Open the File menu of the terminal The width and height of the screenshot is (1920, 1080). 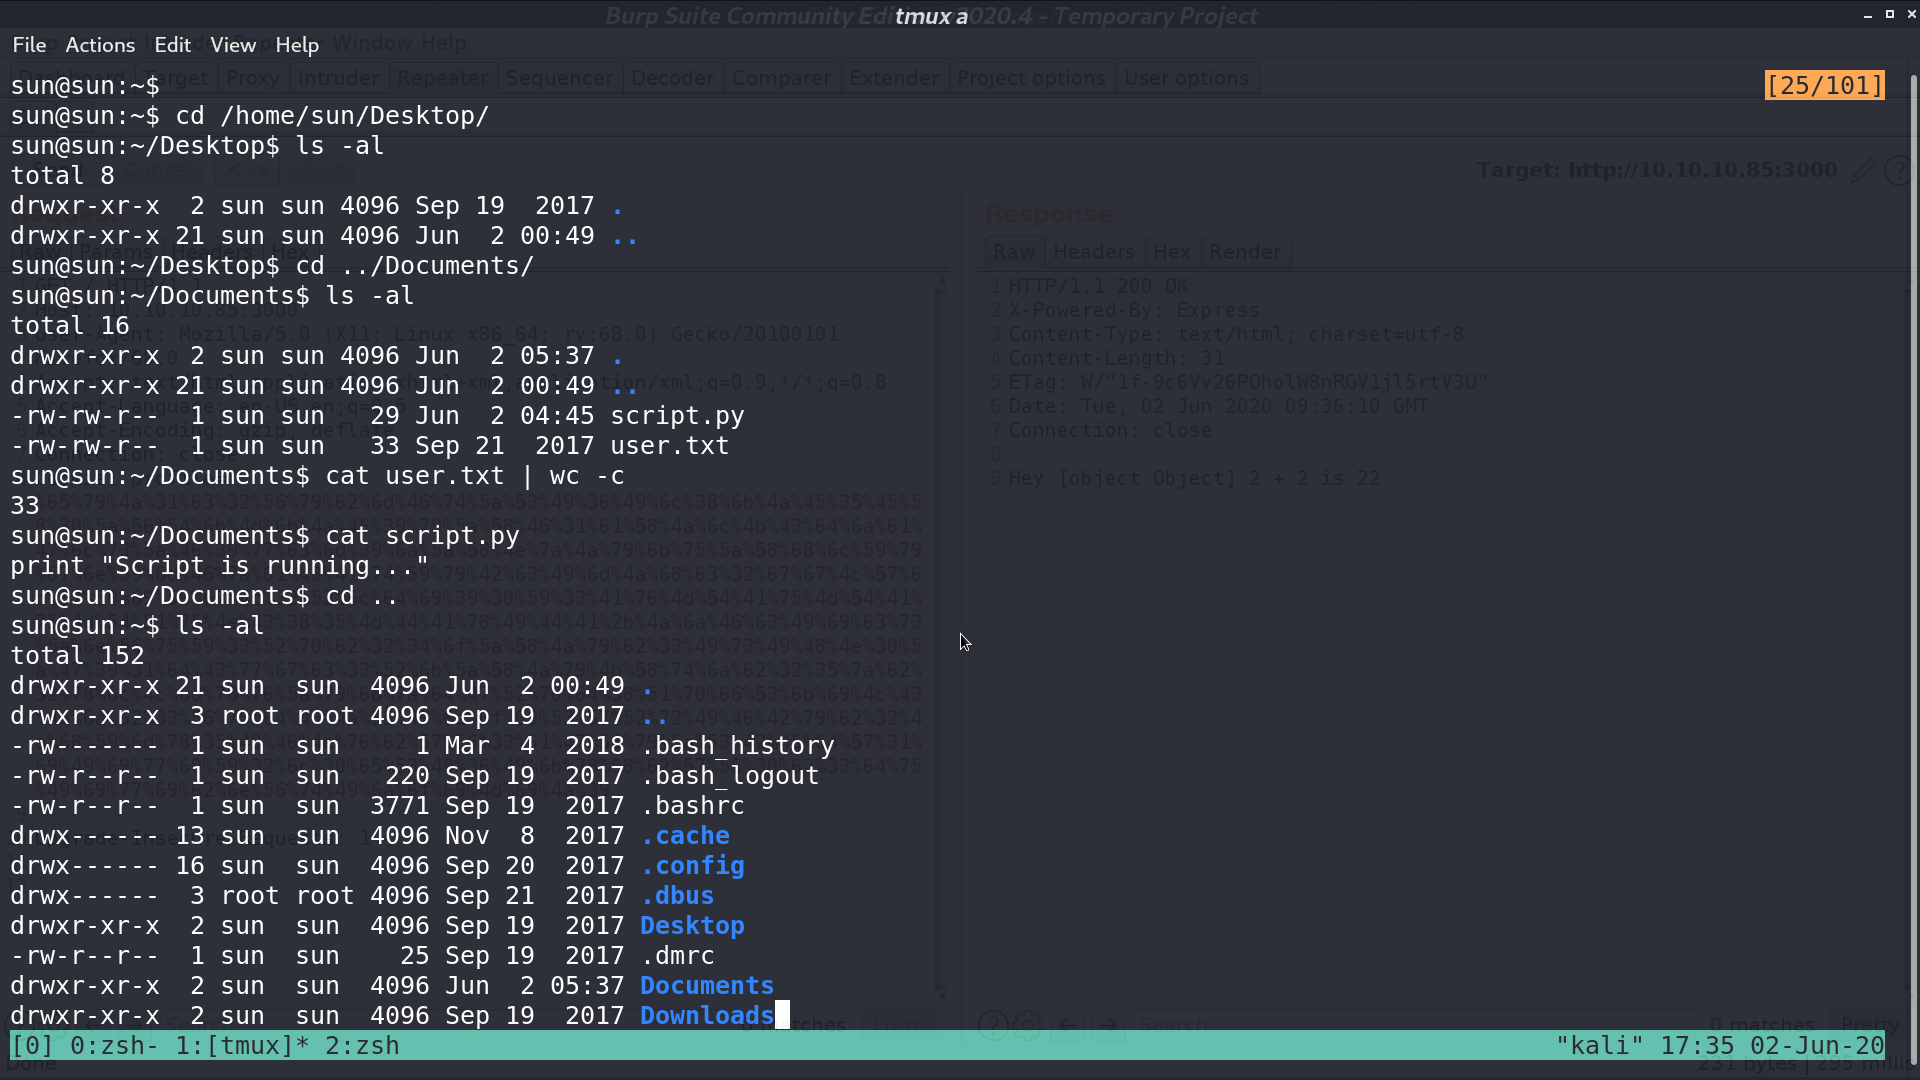(x=29, y=45)
